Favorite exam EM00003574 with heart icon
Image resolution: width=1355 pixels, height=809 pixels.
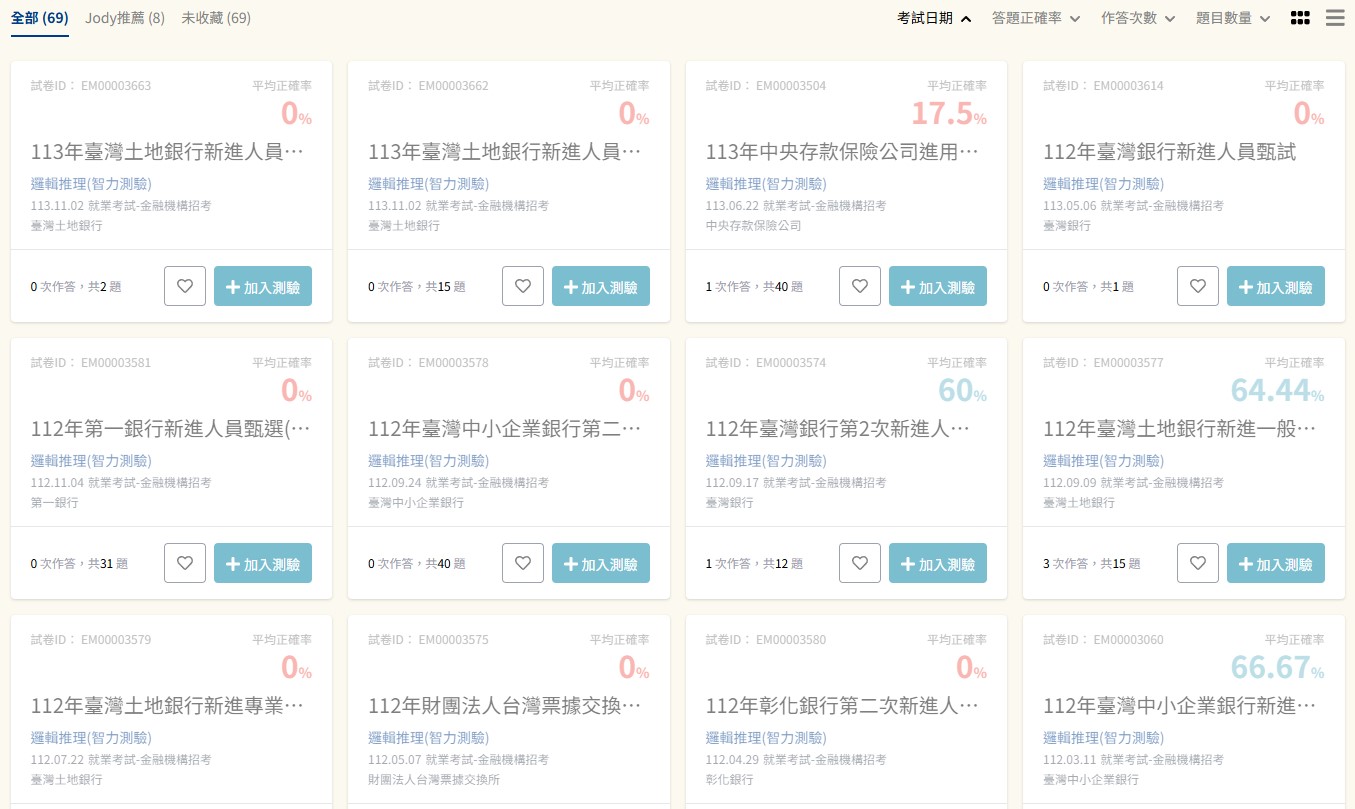pos(860,563)
